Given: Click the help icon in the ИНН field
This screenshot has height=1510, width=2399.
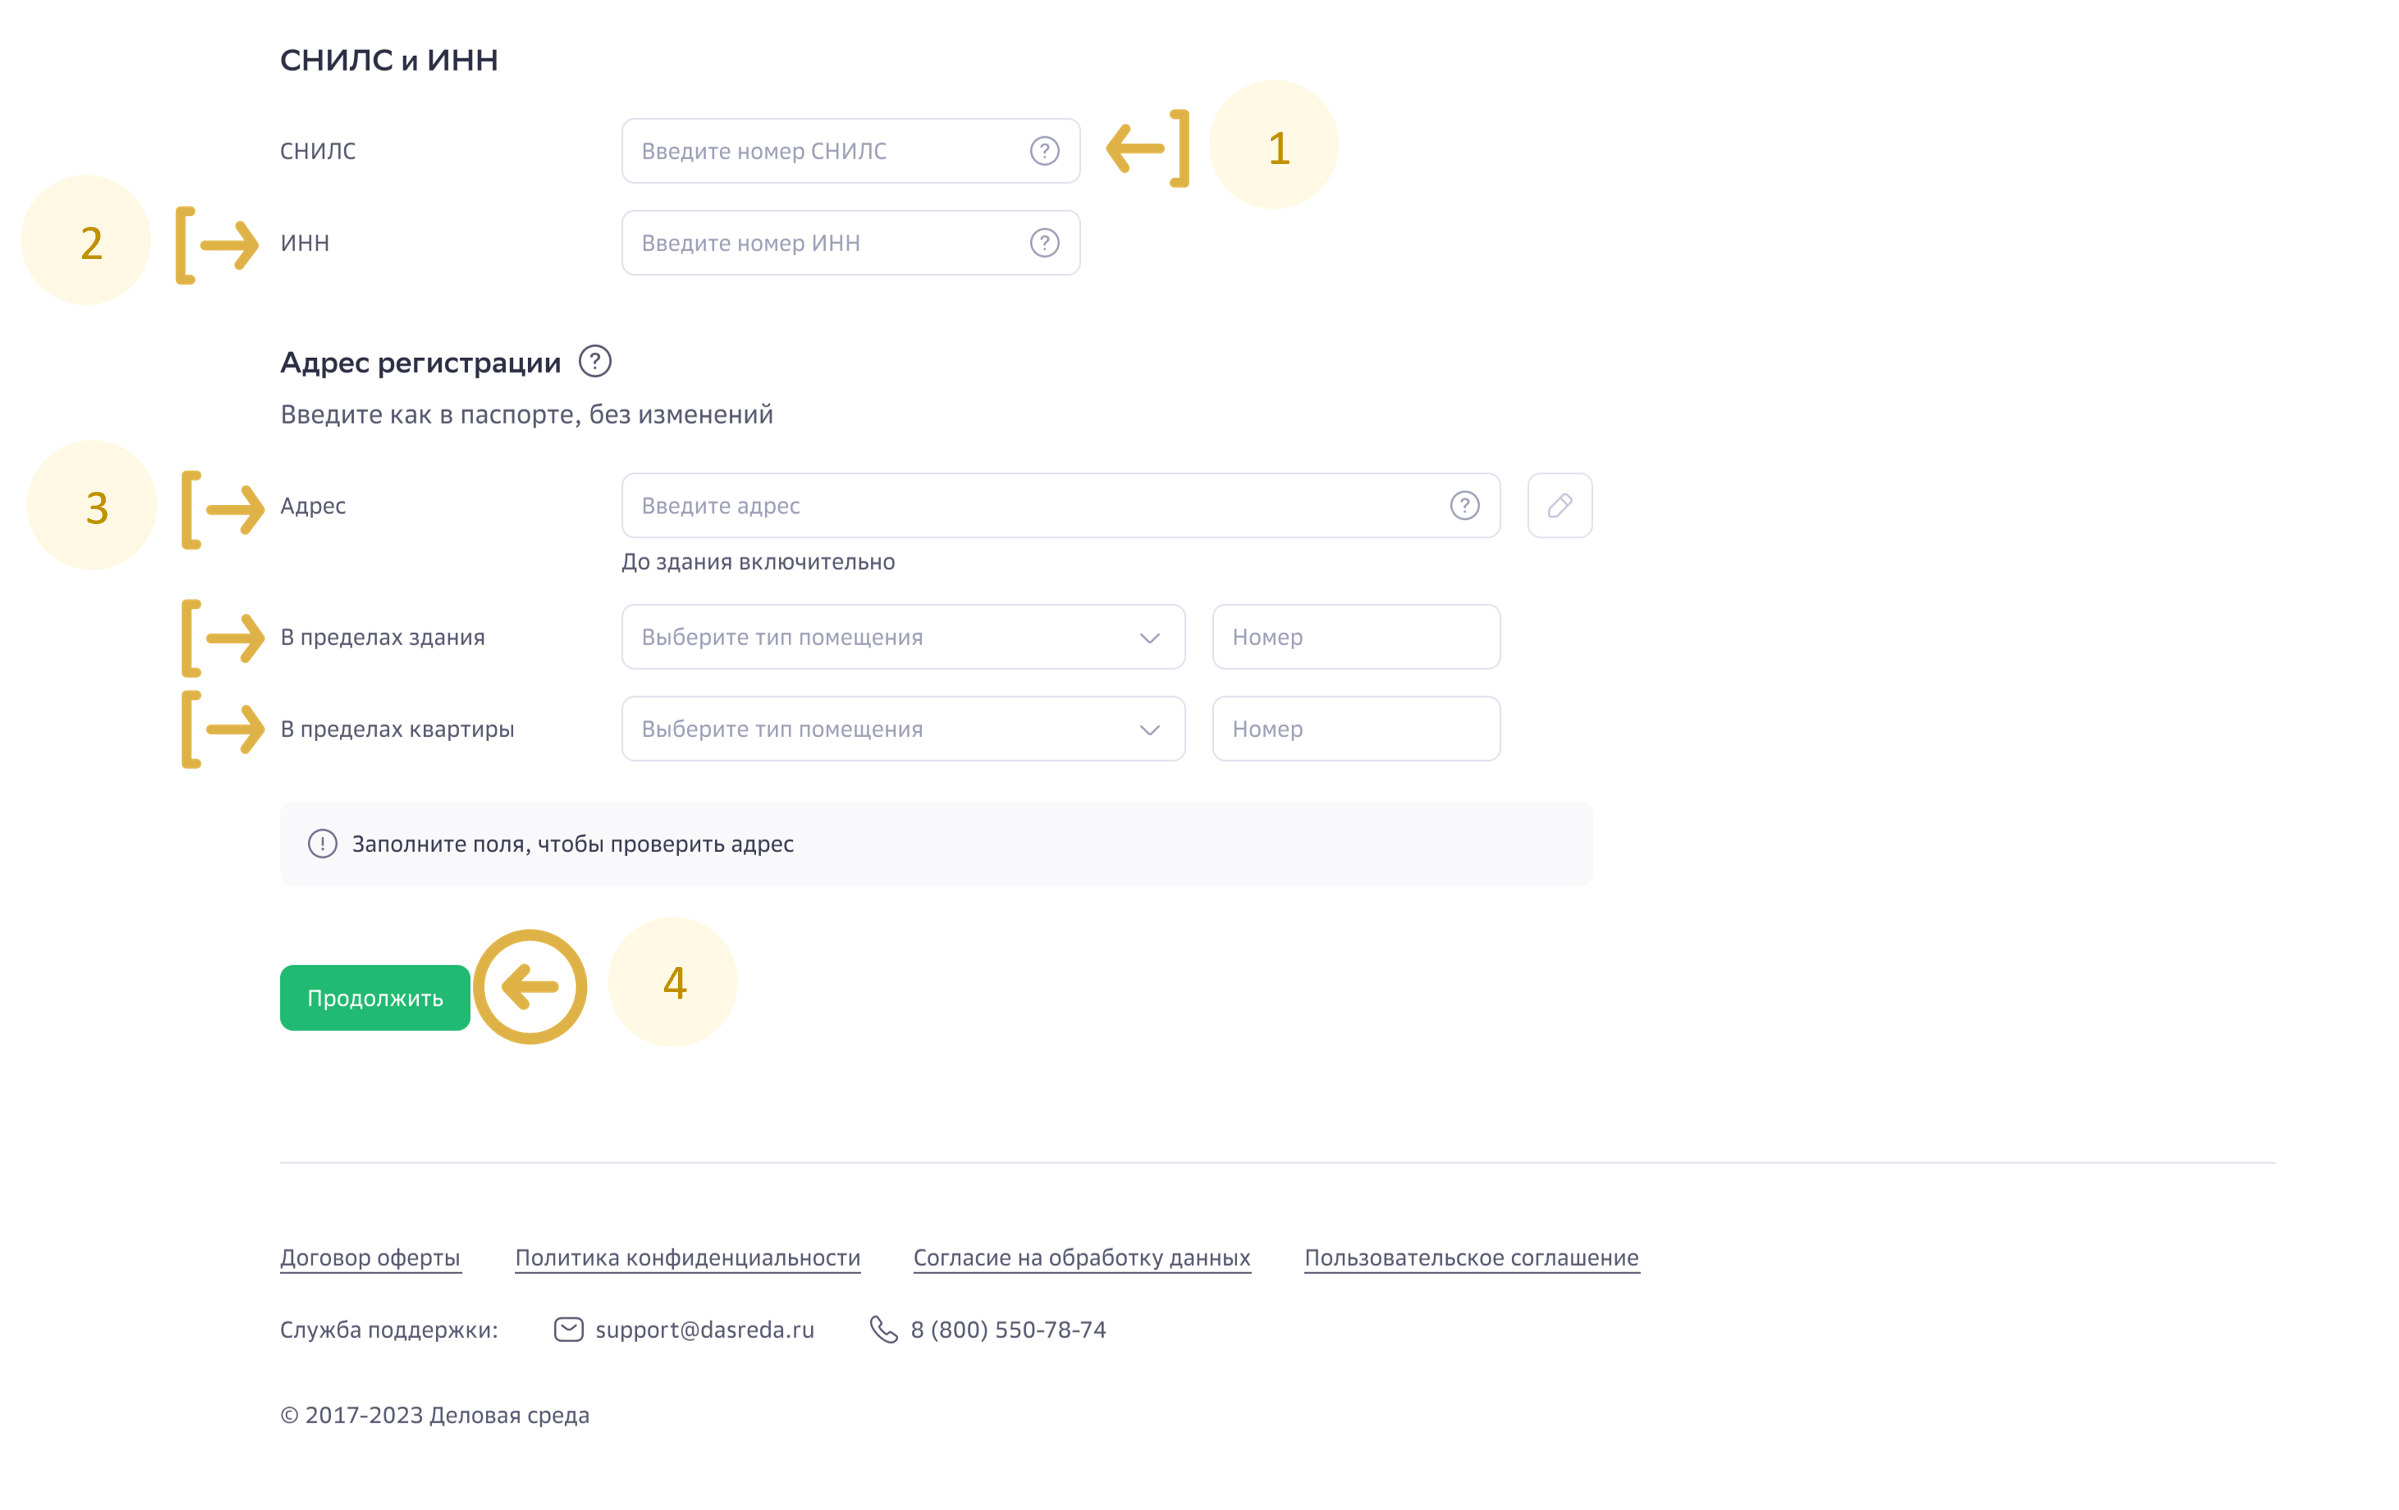Looking at the screenshot, I should pos(1044,243).
